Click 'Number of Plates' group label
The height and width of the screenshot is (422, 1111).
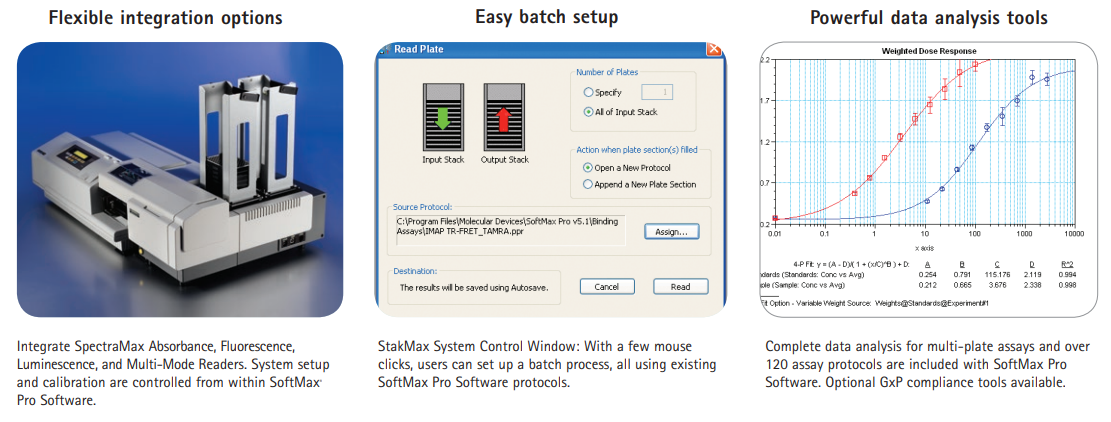coord(607,72)
